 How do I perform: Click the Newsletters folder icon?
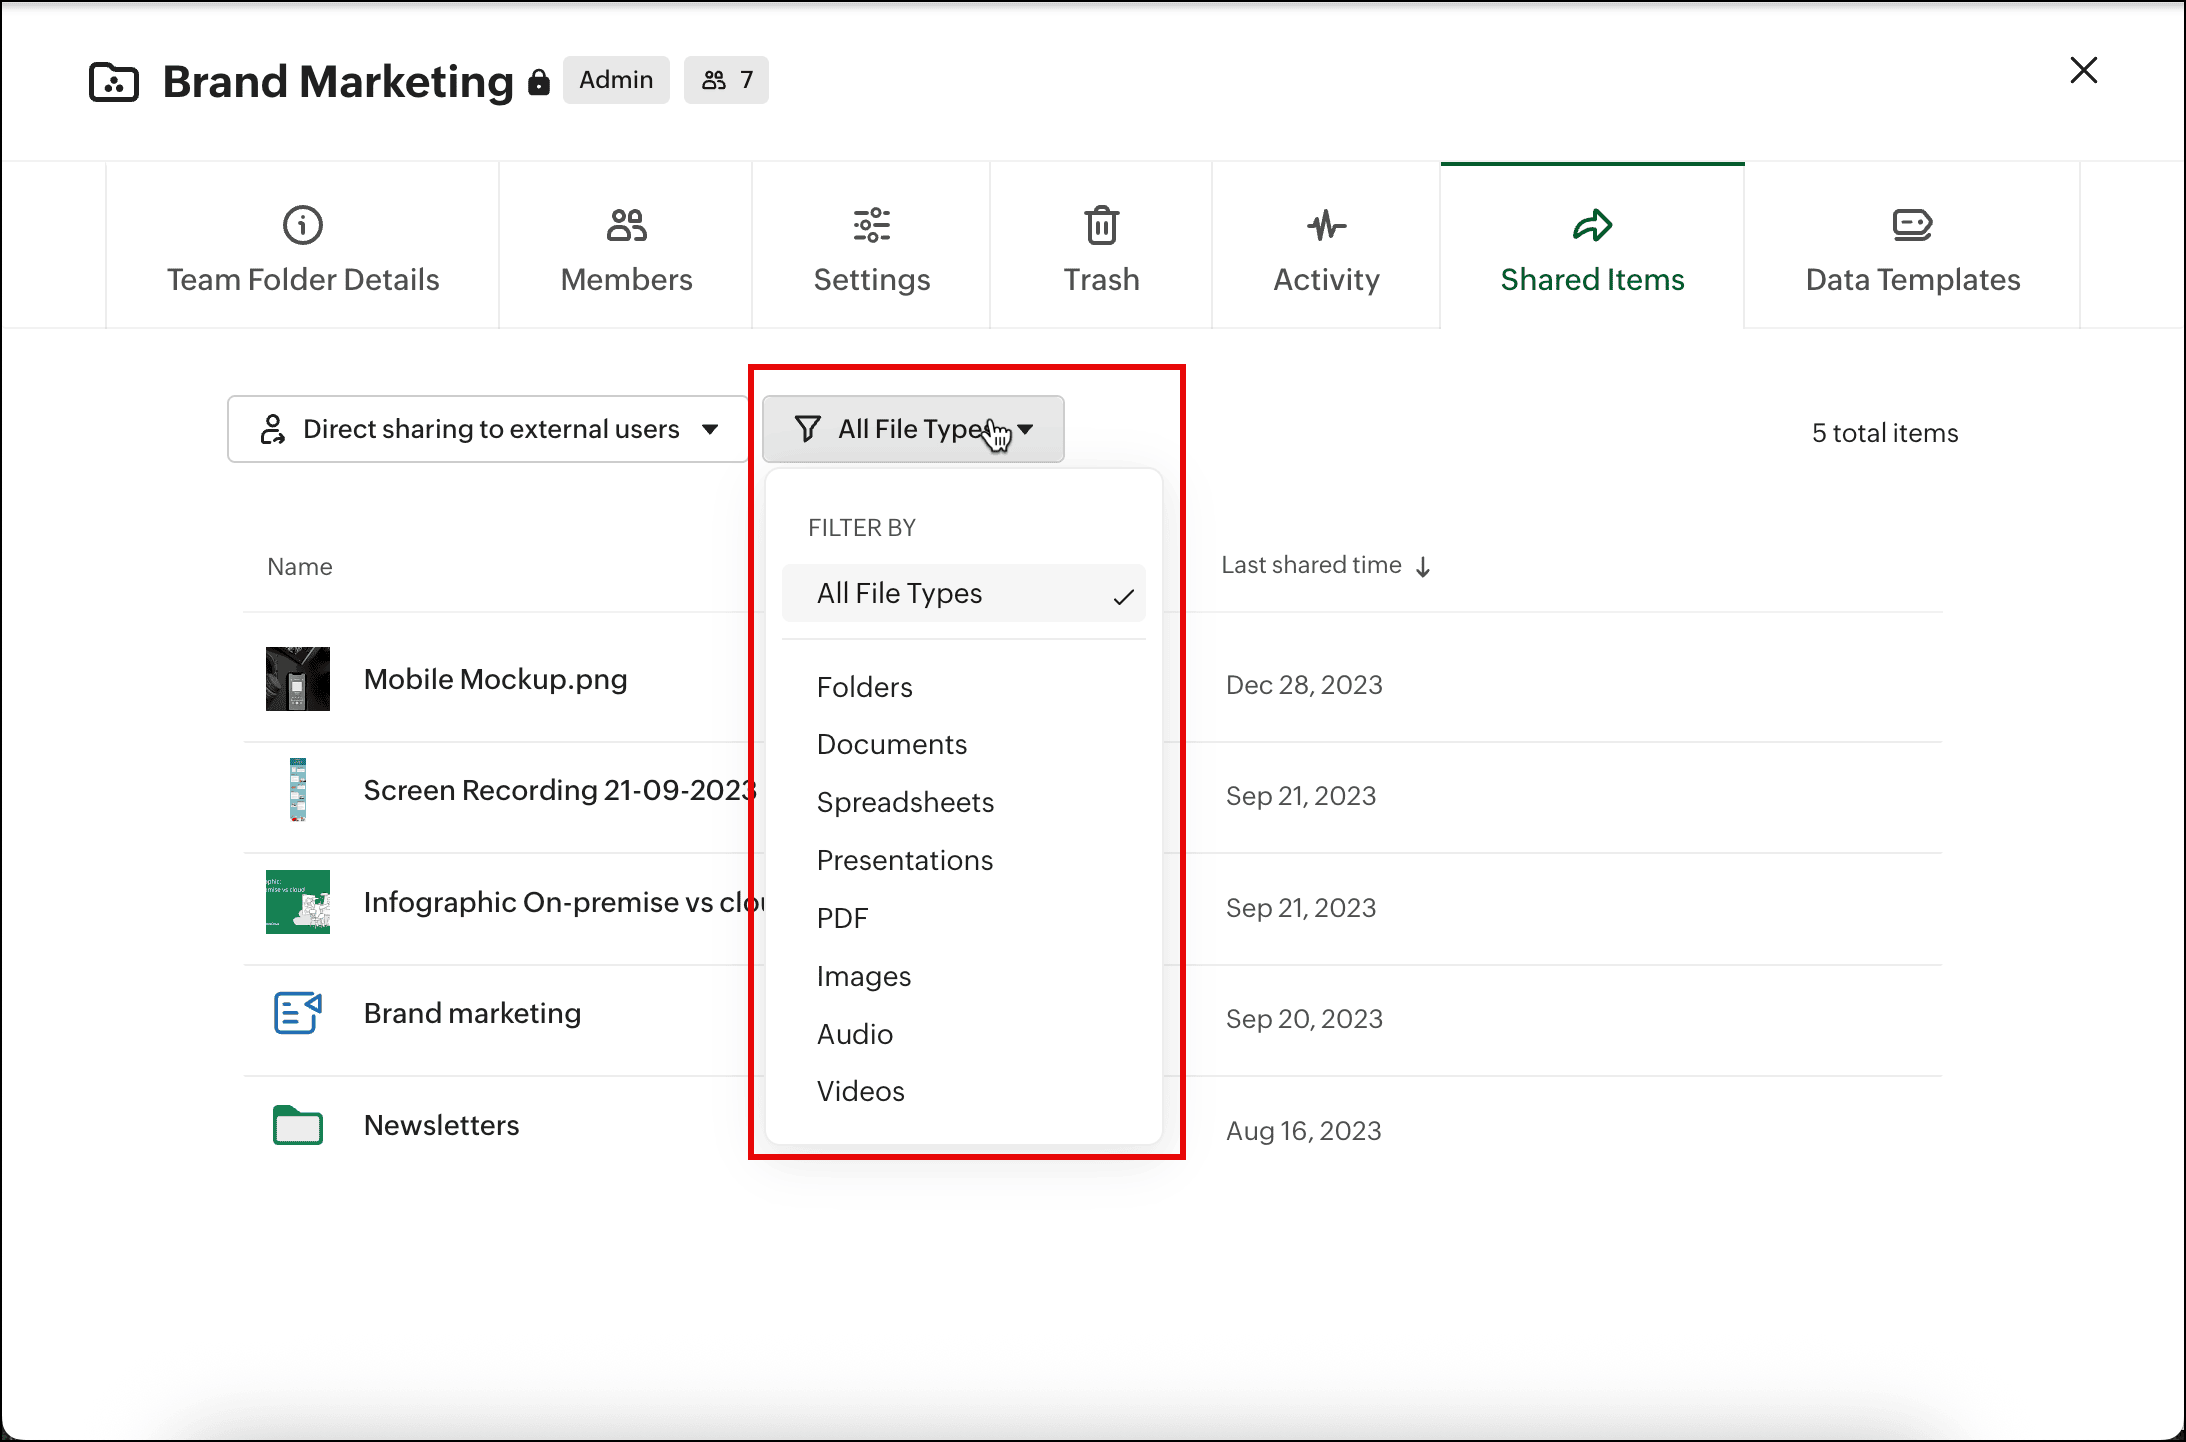tap(297, 1125)
